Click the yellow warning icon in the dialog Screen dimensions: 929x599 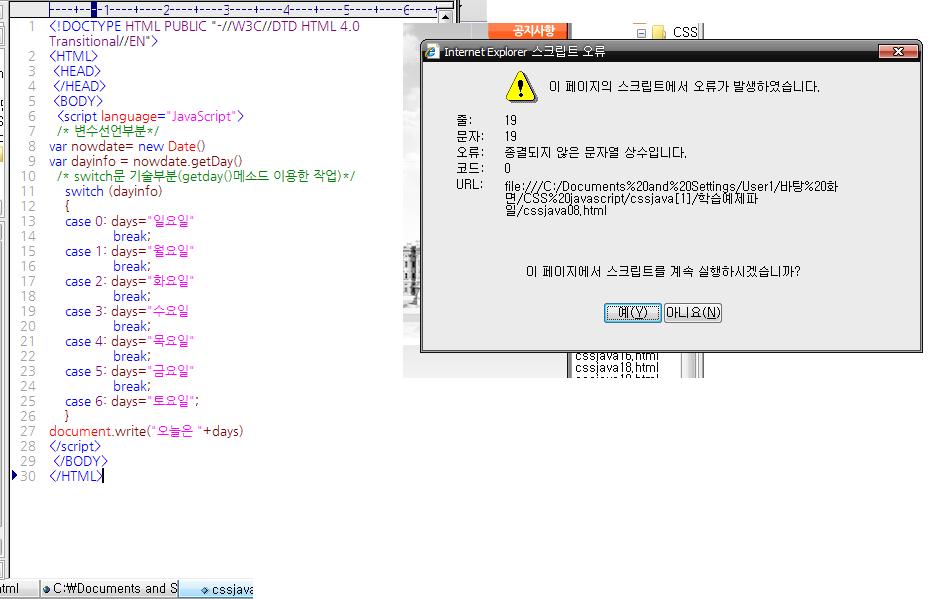tap(521, 87)
